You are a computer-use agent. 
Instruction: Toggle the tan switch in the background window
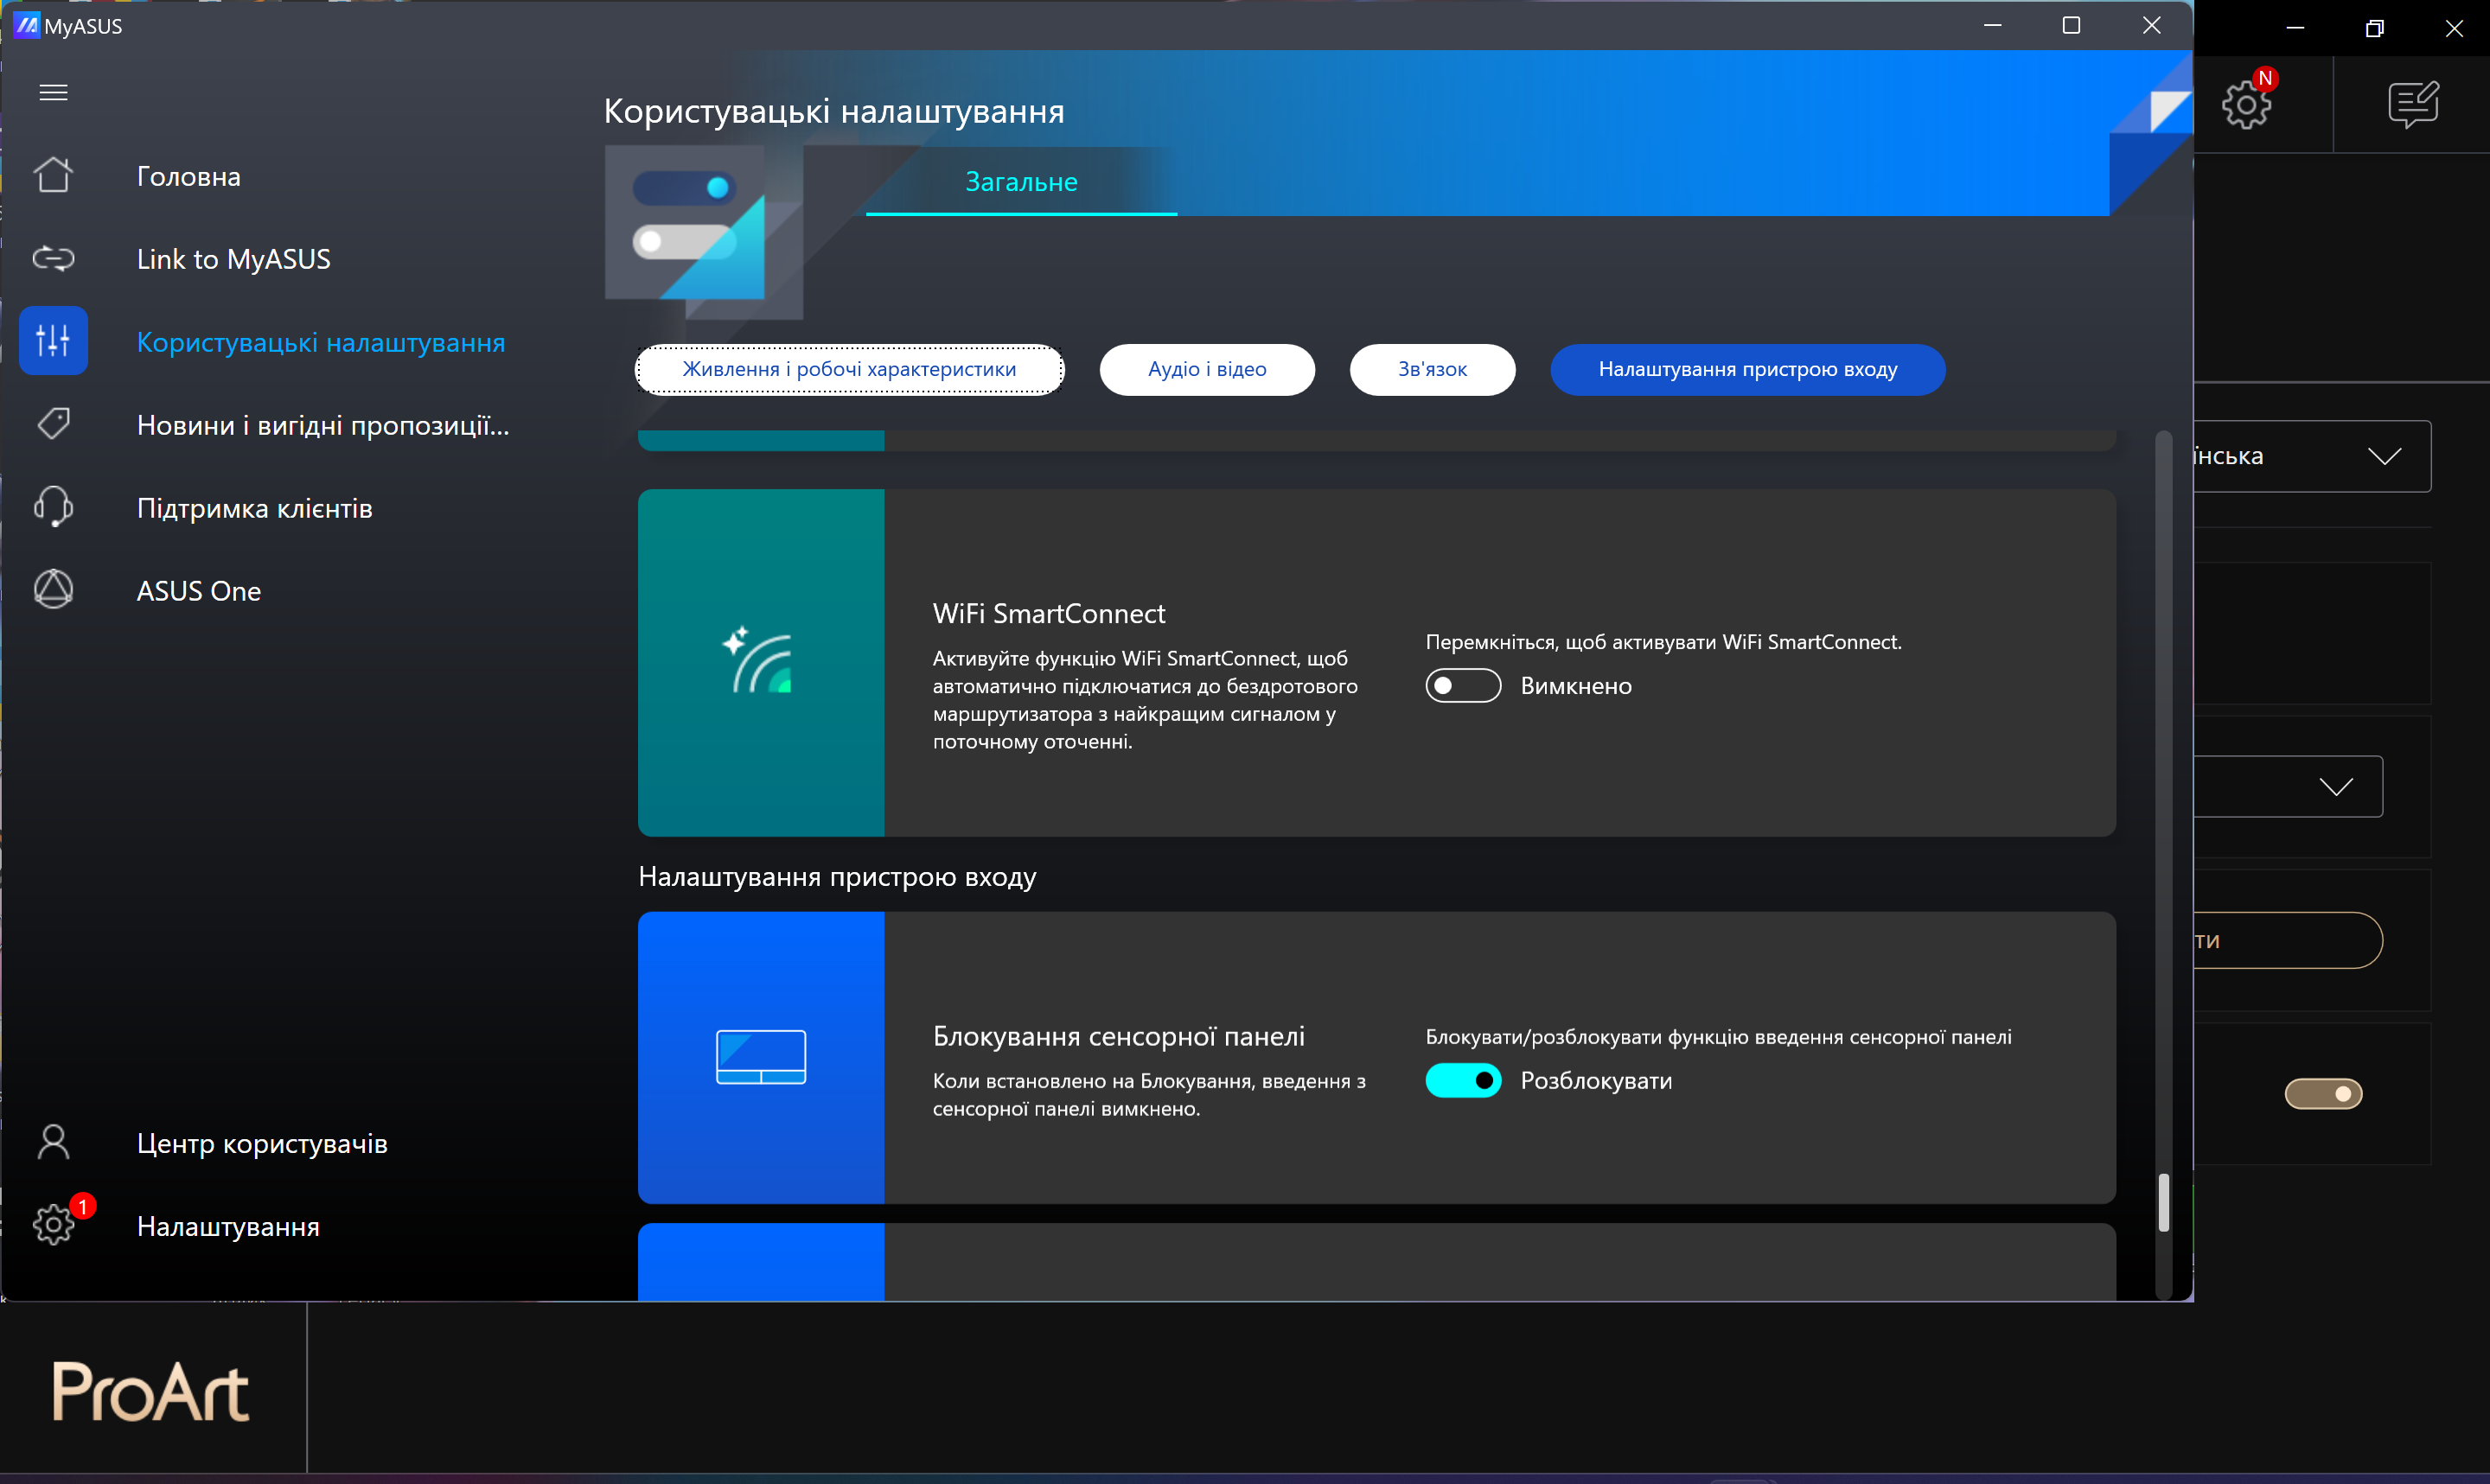coord(2322,1094)
